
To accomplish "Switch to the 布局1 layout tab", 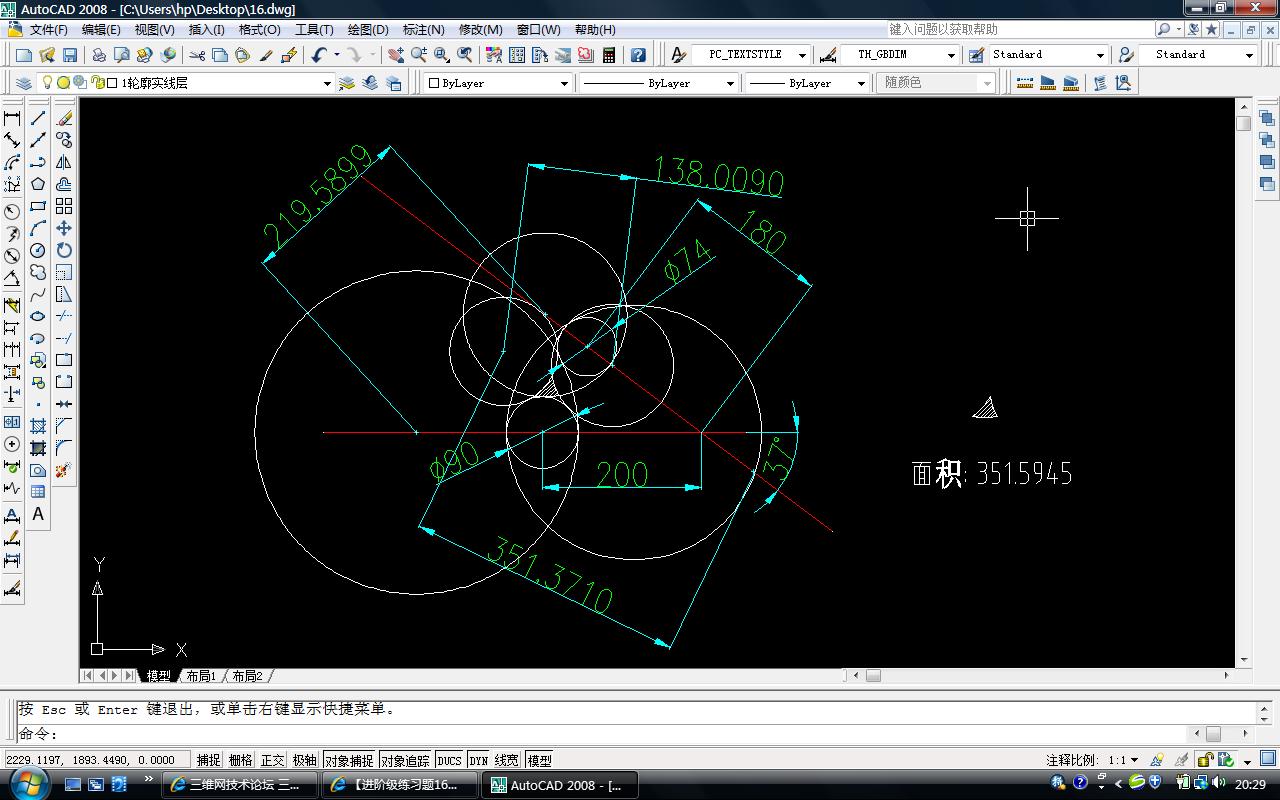I will tap(201, 676).
